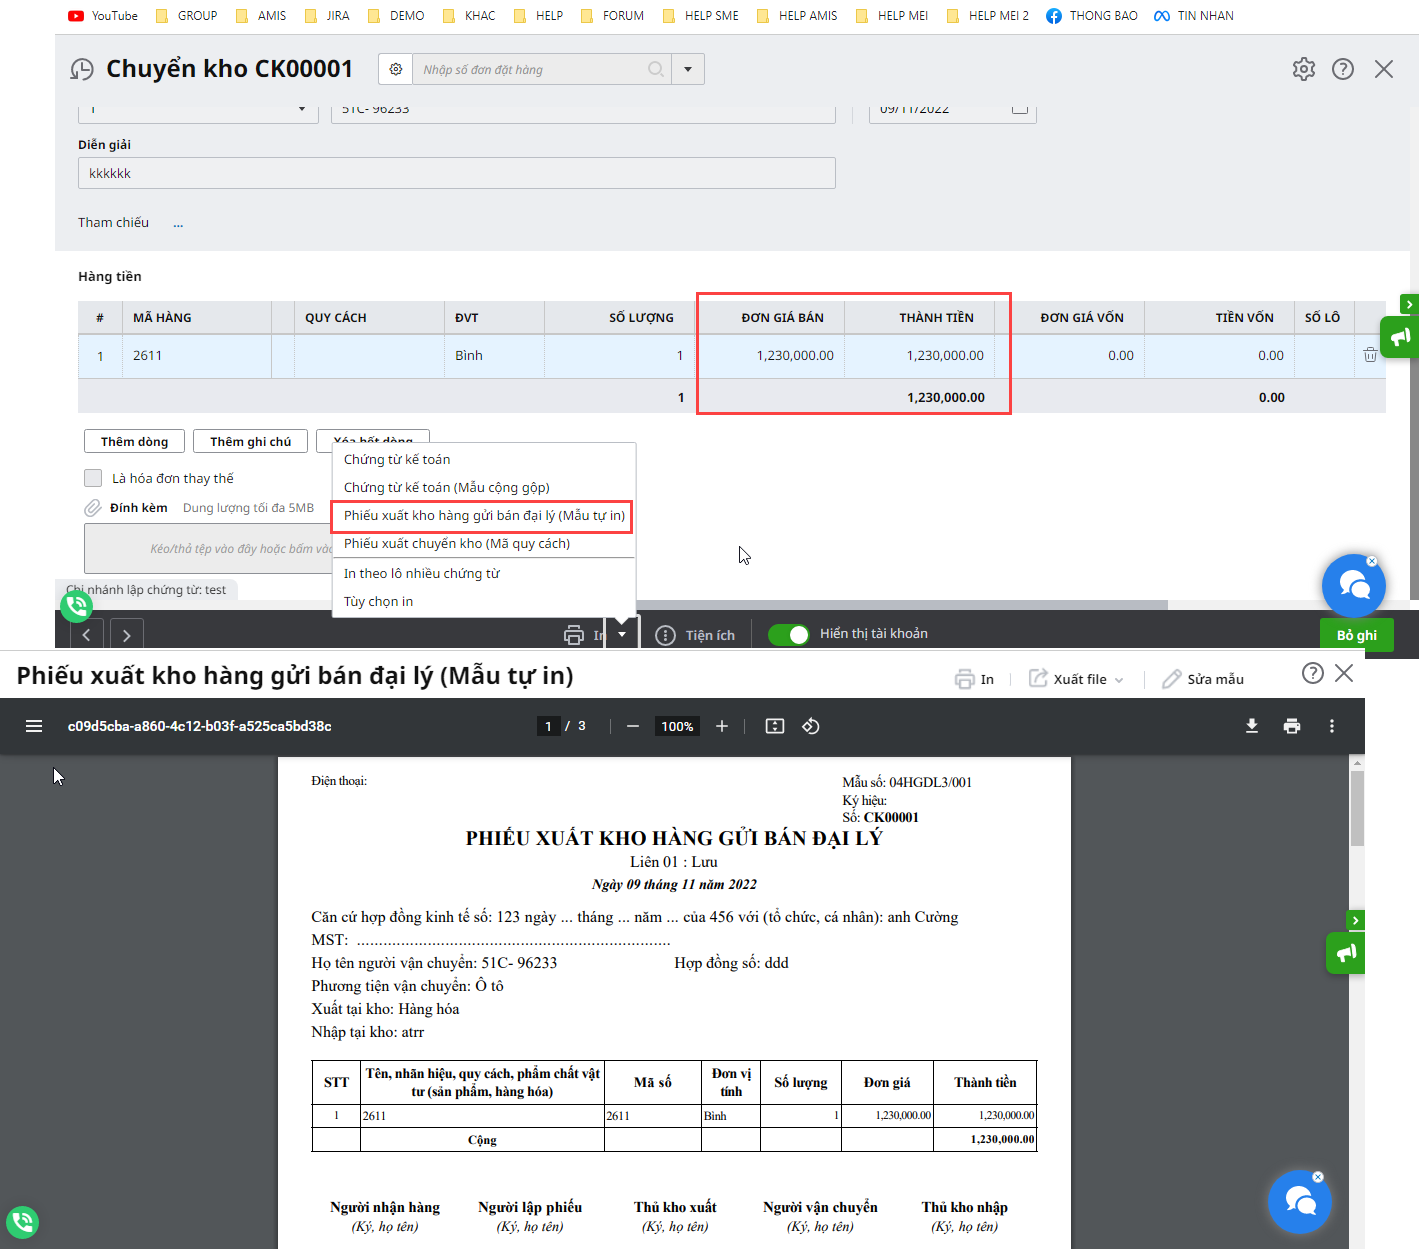Viewport: 1419px width, 1249px height.
Task: Close the print preview window
Action: coord(1344,673)
